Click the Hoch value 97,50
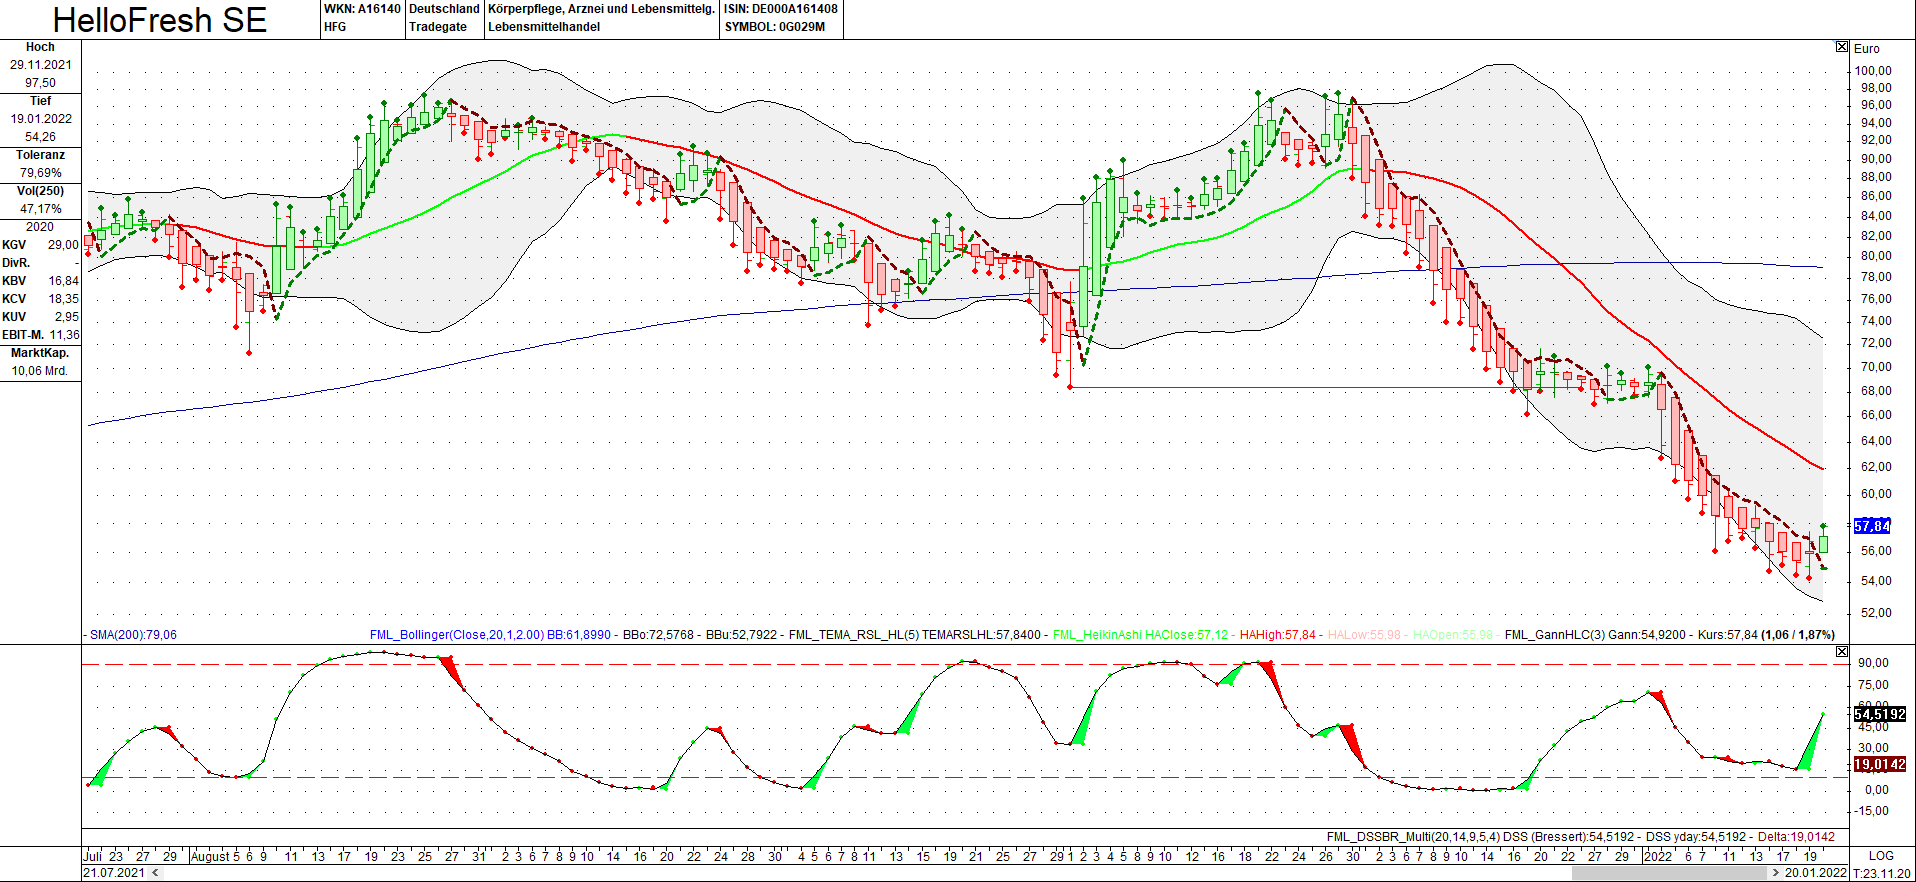This screenshot has height=882, width=1916. (x=41, y=83)
